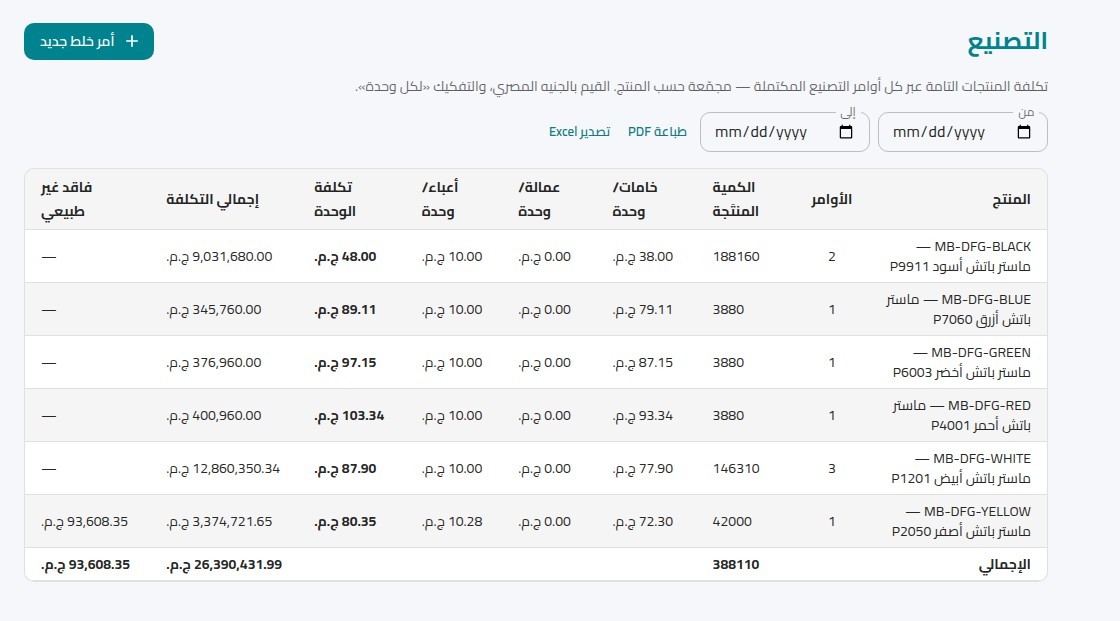Click the الإجمالي totals row label
This screenshot has height=621, width=1120.
tap(1004, 565)
